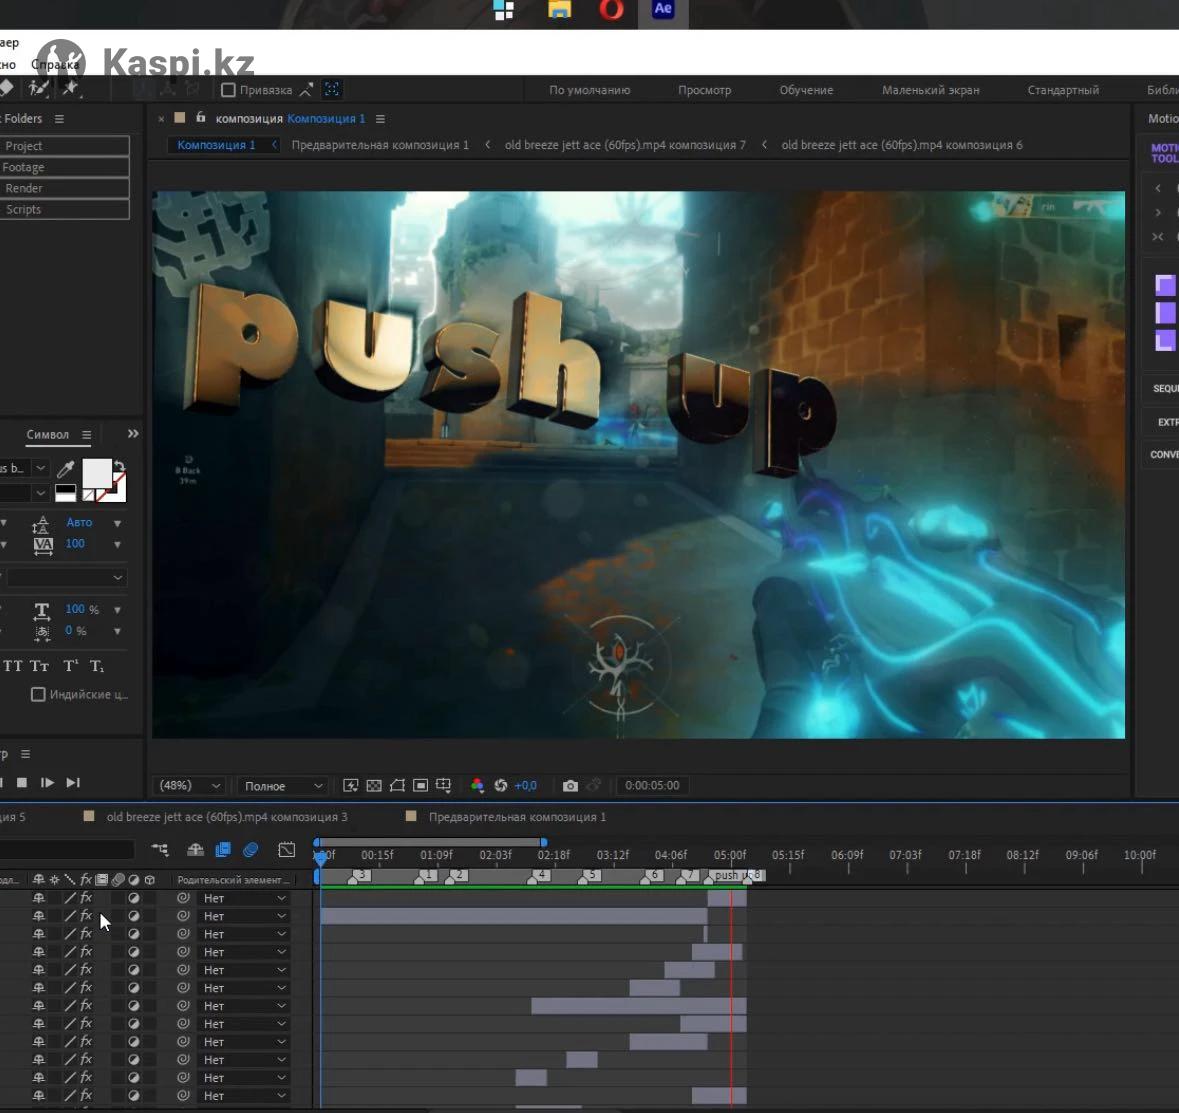1179x1113 pixels.
Task: Stop the preview playback
Action: [x=22, y=783]
